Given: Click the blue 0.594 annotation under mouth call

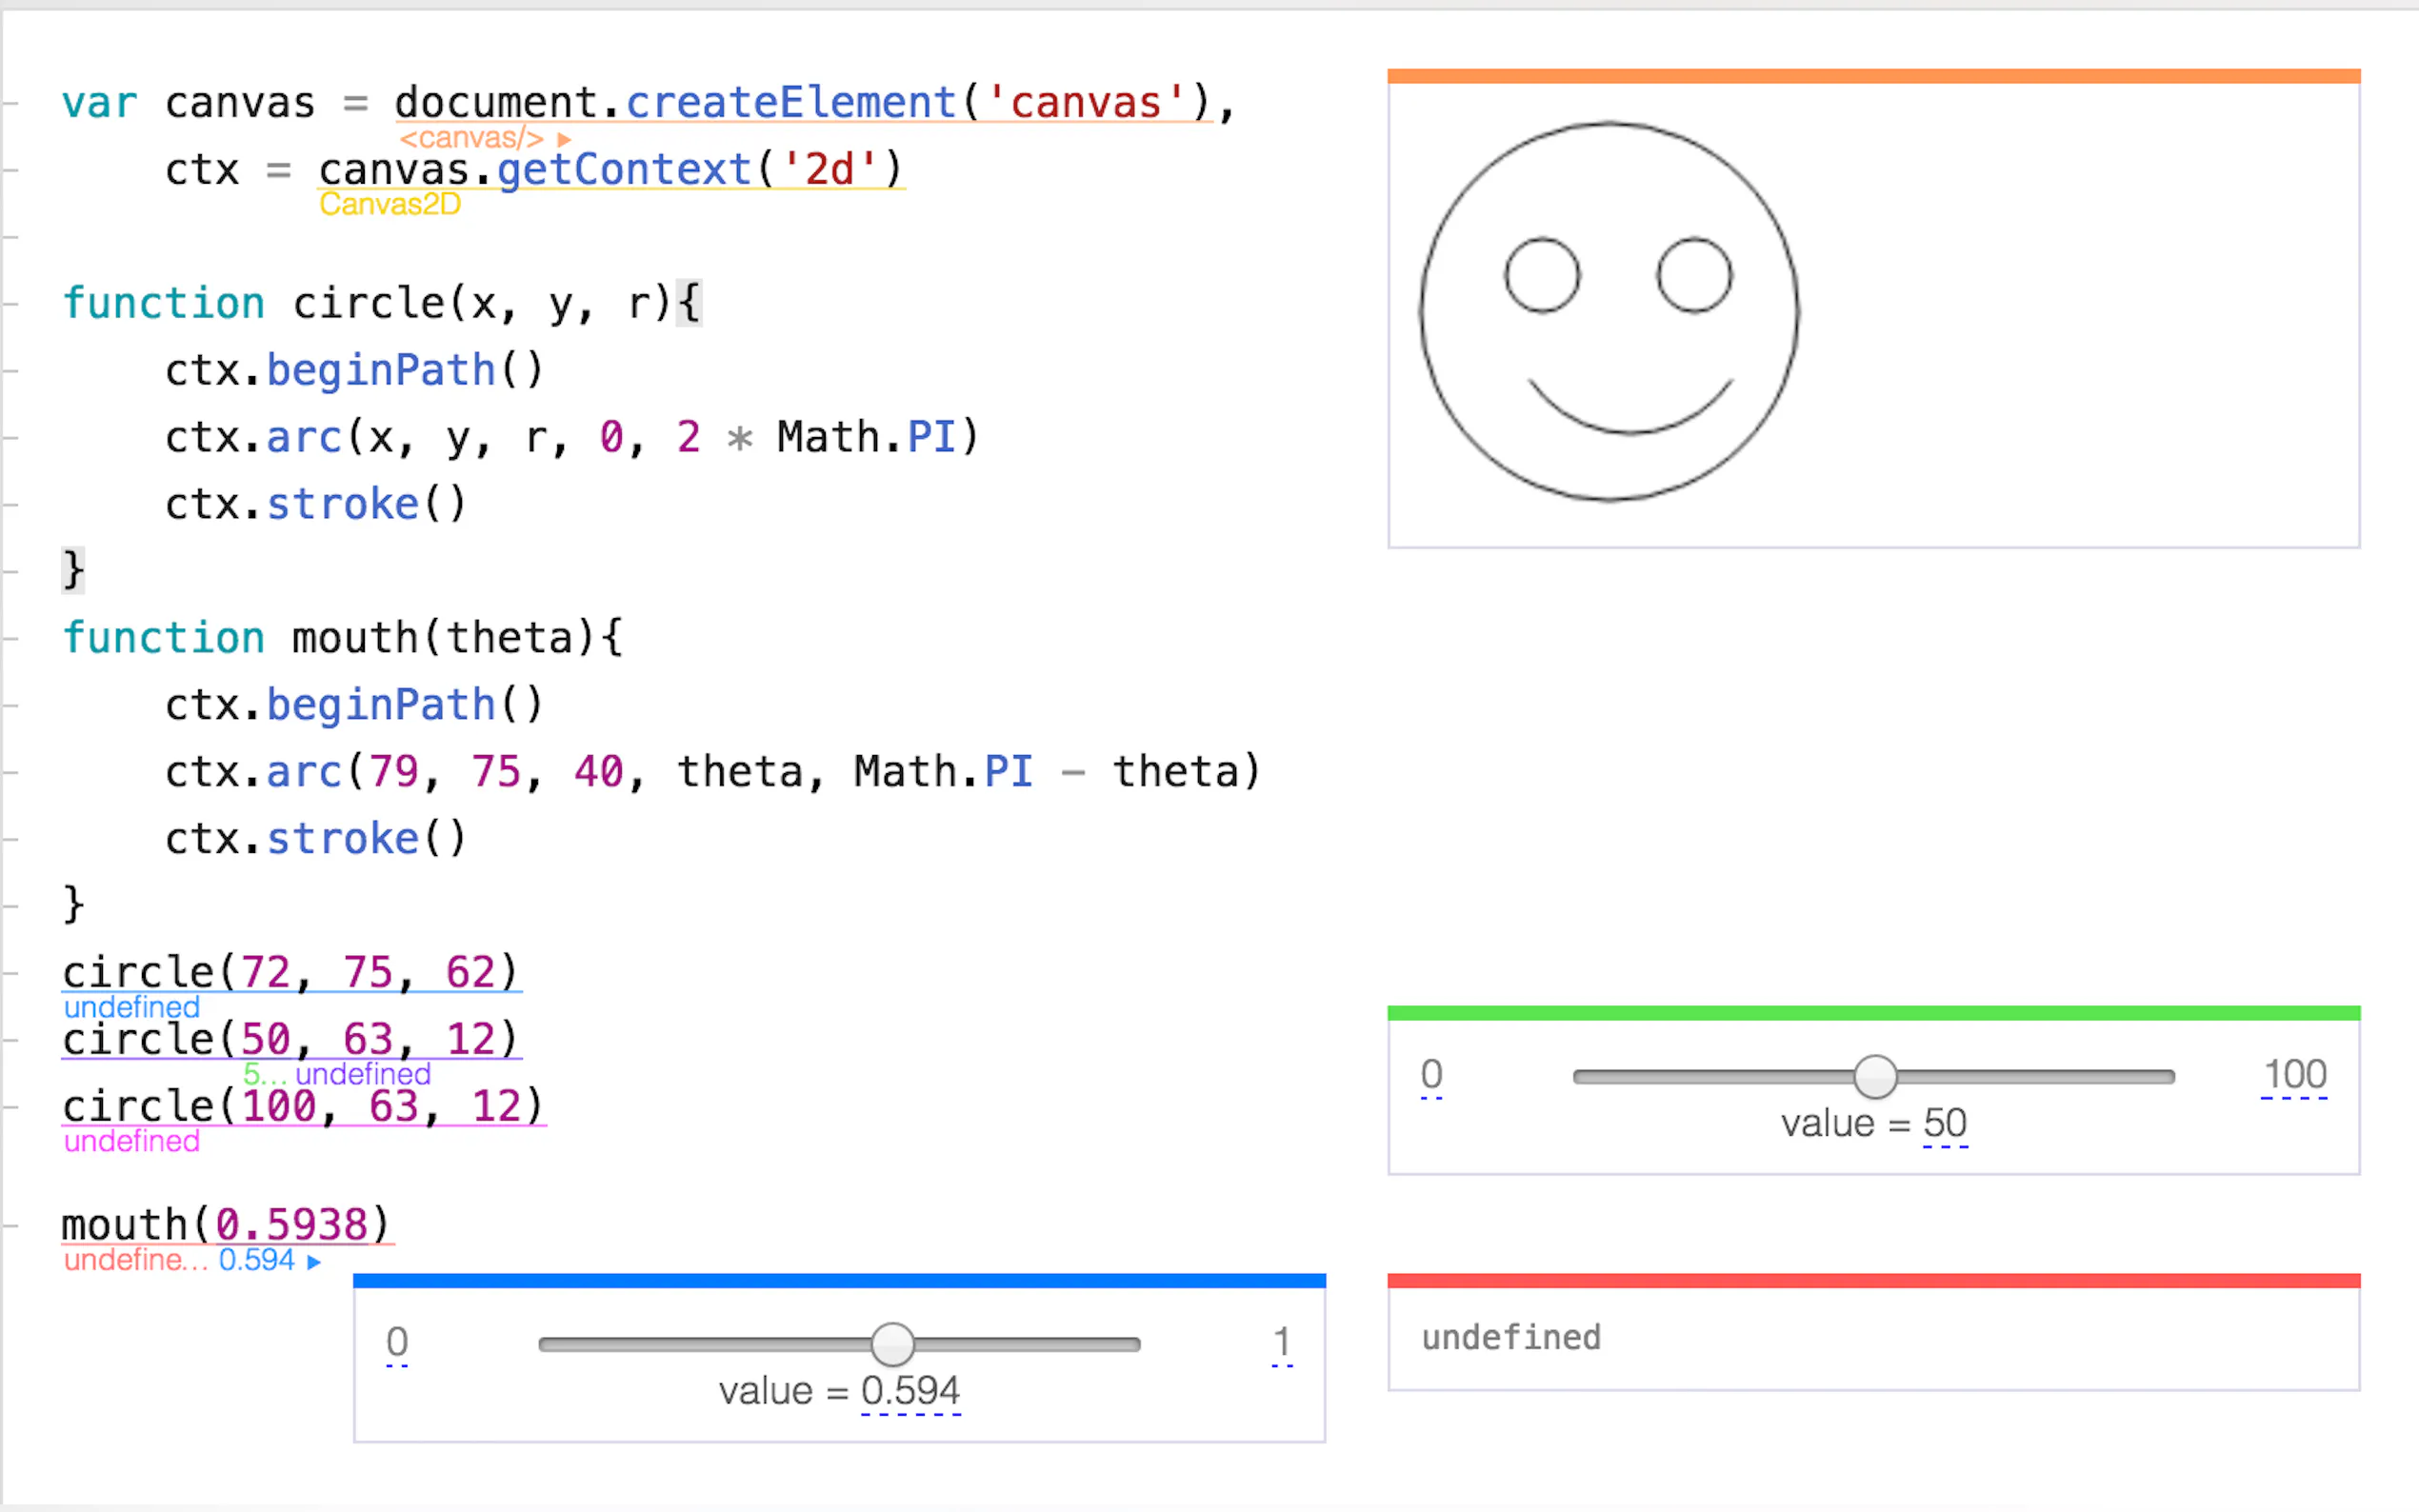Looking at the screenshot, I should coord(256,1260).
